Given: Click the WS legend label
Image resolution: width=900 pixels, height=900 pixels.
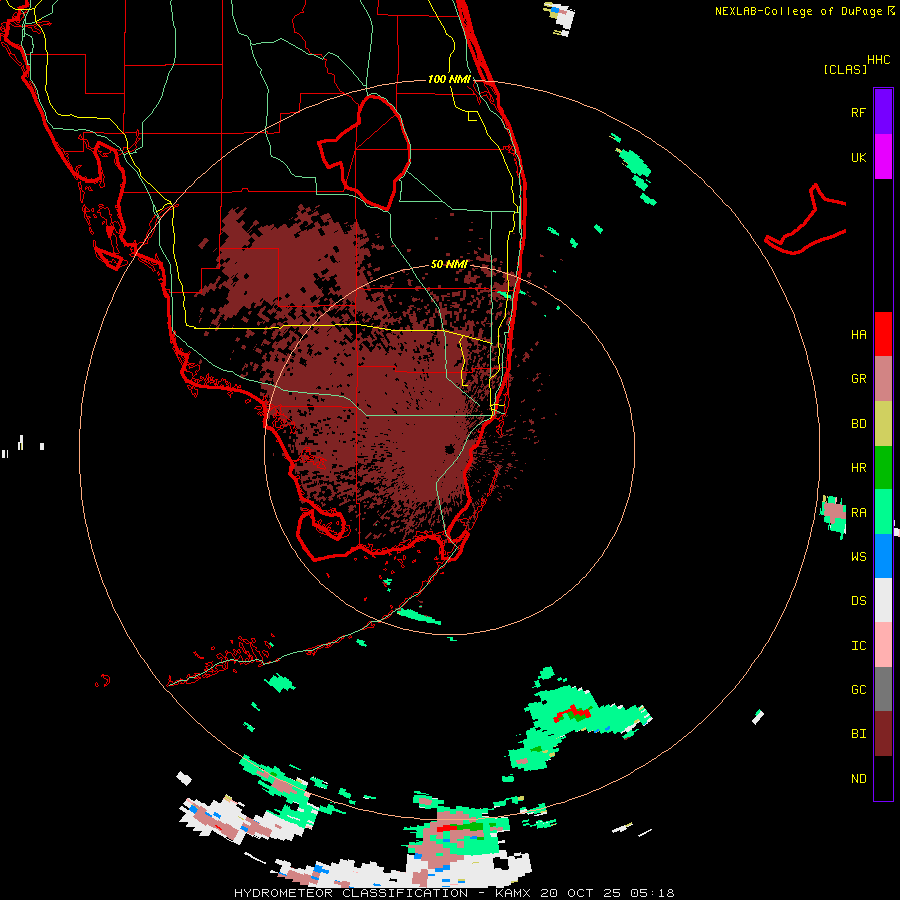Looking at the screenshot, I should 858,556.
